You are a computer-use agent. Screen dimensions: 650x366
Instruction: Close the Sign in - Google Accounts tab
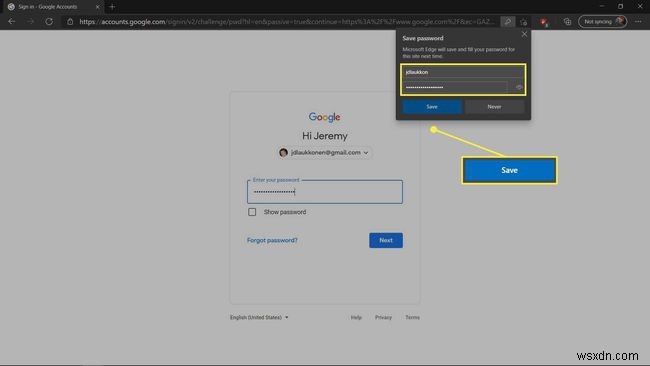point(97,7)
